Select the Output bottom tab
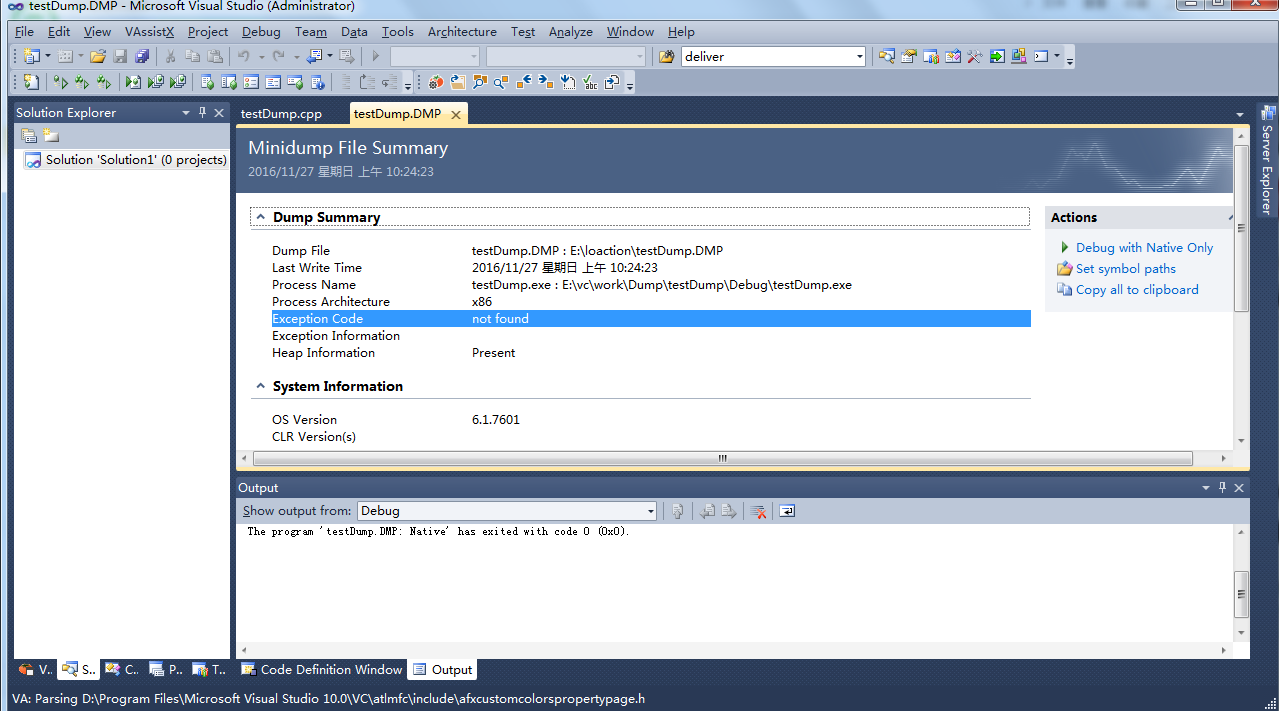Image resolution: width=1279 pixels, height=711 pixels. coord(442,670)
